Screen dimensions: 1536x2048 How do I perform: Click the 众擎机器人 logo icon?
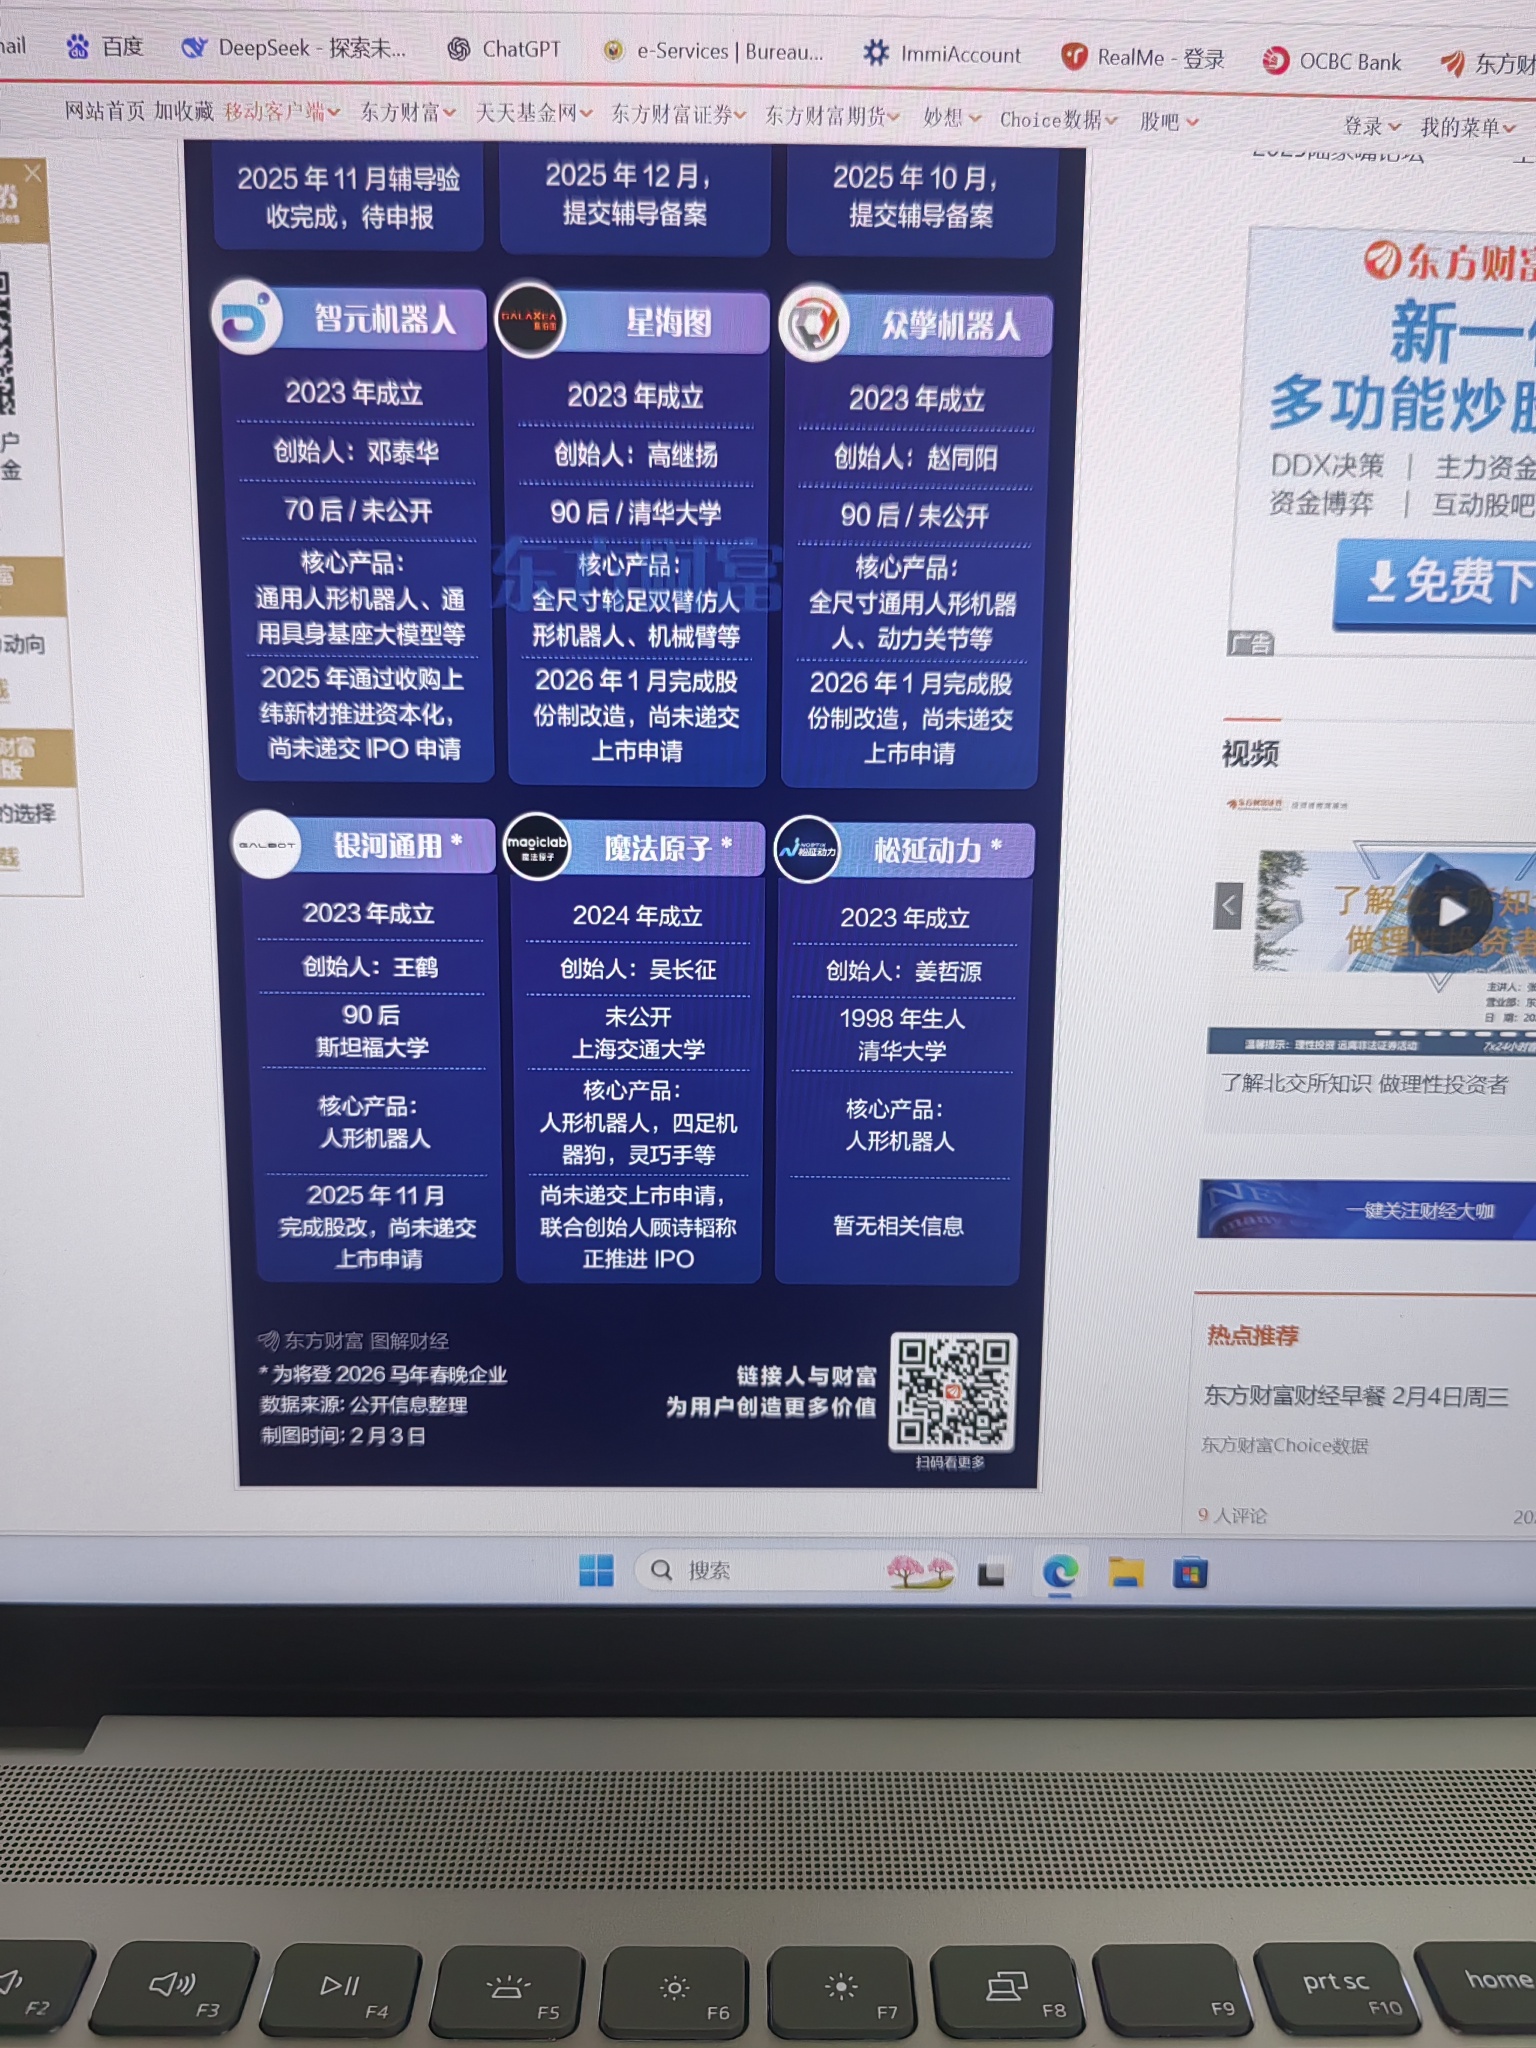[x=815, y=325]
